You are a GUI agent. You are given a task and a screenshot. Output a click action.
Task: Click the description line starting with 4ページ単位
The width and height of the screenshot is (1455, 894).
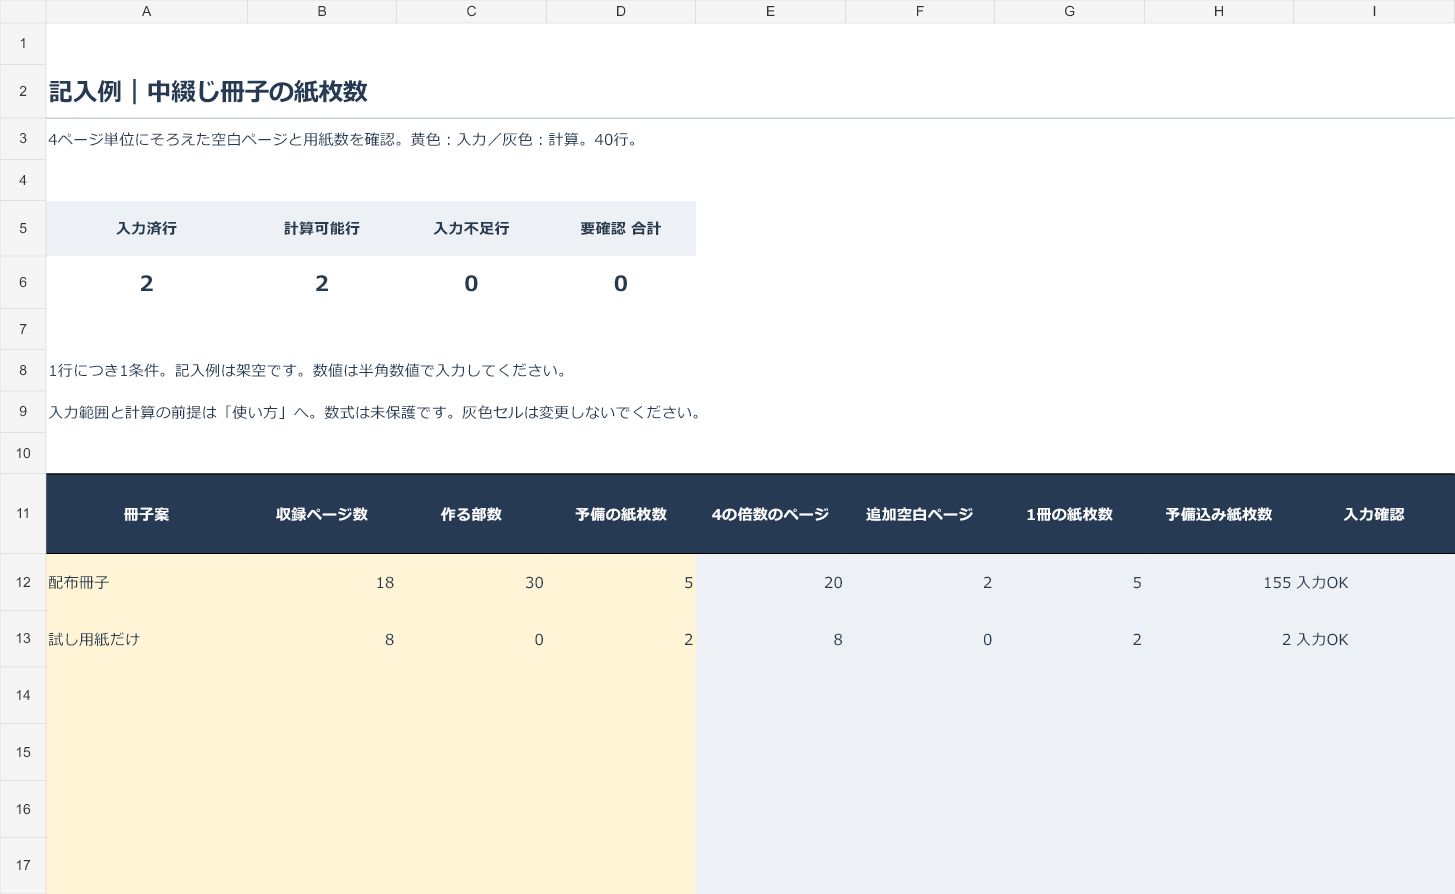click(x=344, y=139)
